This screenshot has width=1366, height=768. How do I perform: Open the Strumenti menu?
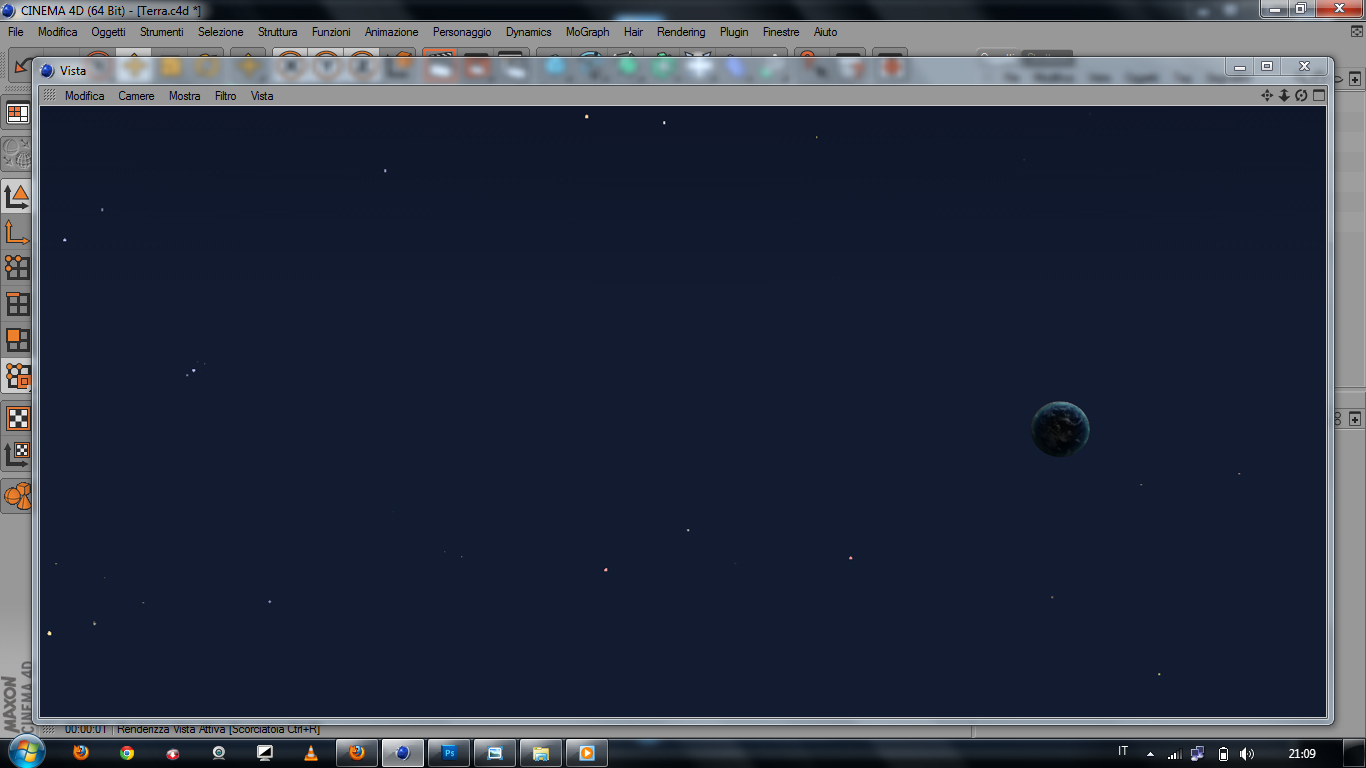click(162, 32)
